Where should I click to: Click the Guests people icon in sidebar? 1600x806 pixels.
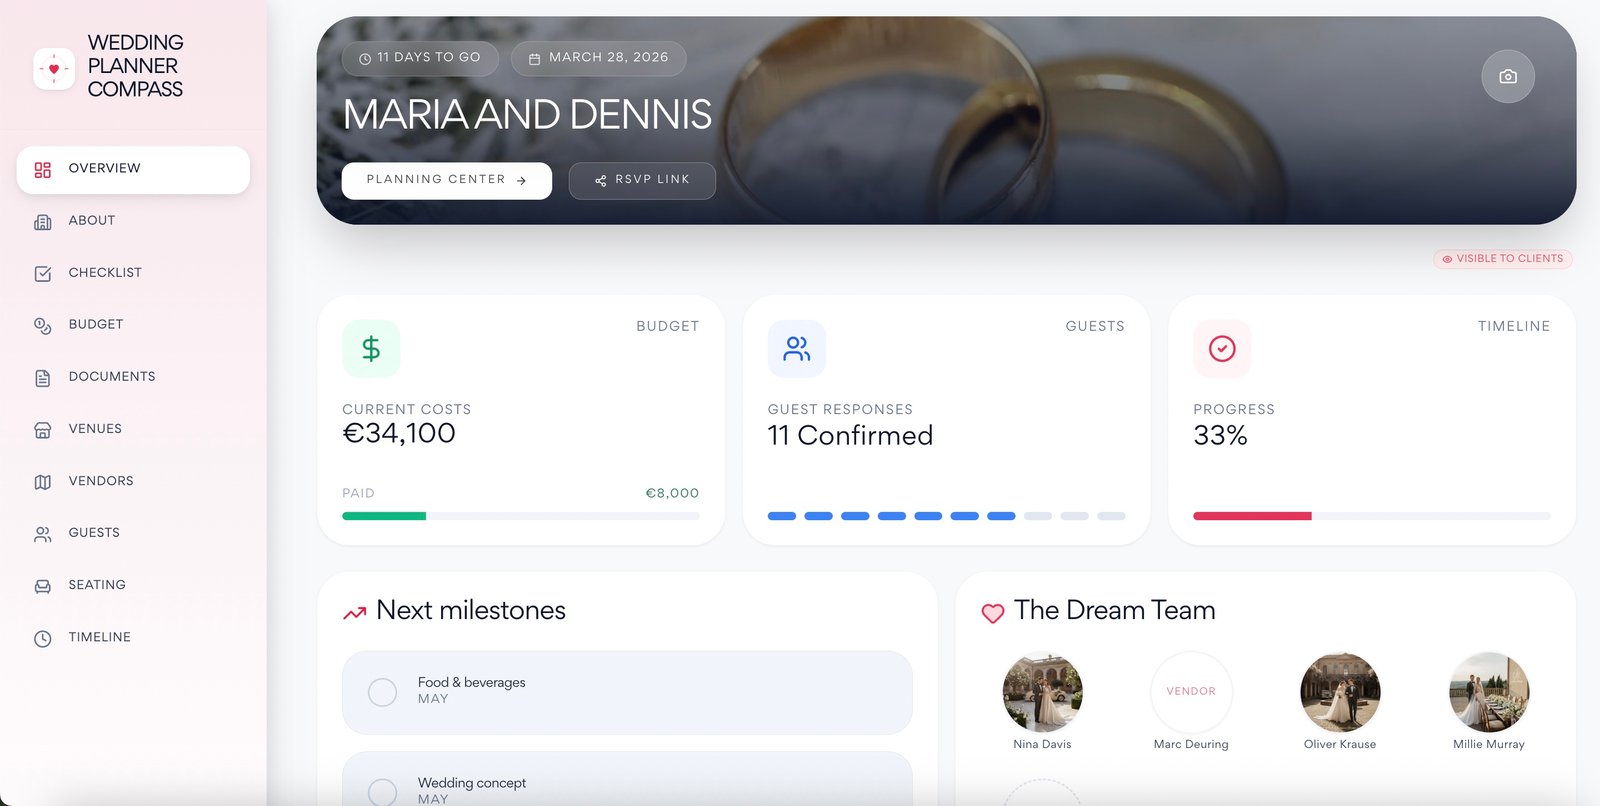[42, 534]
